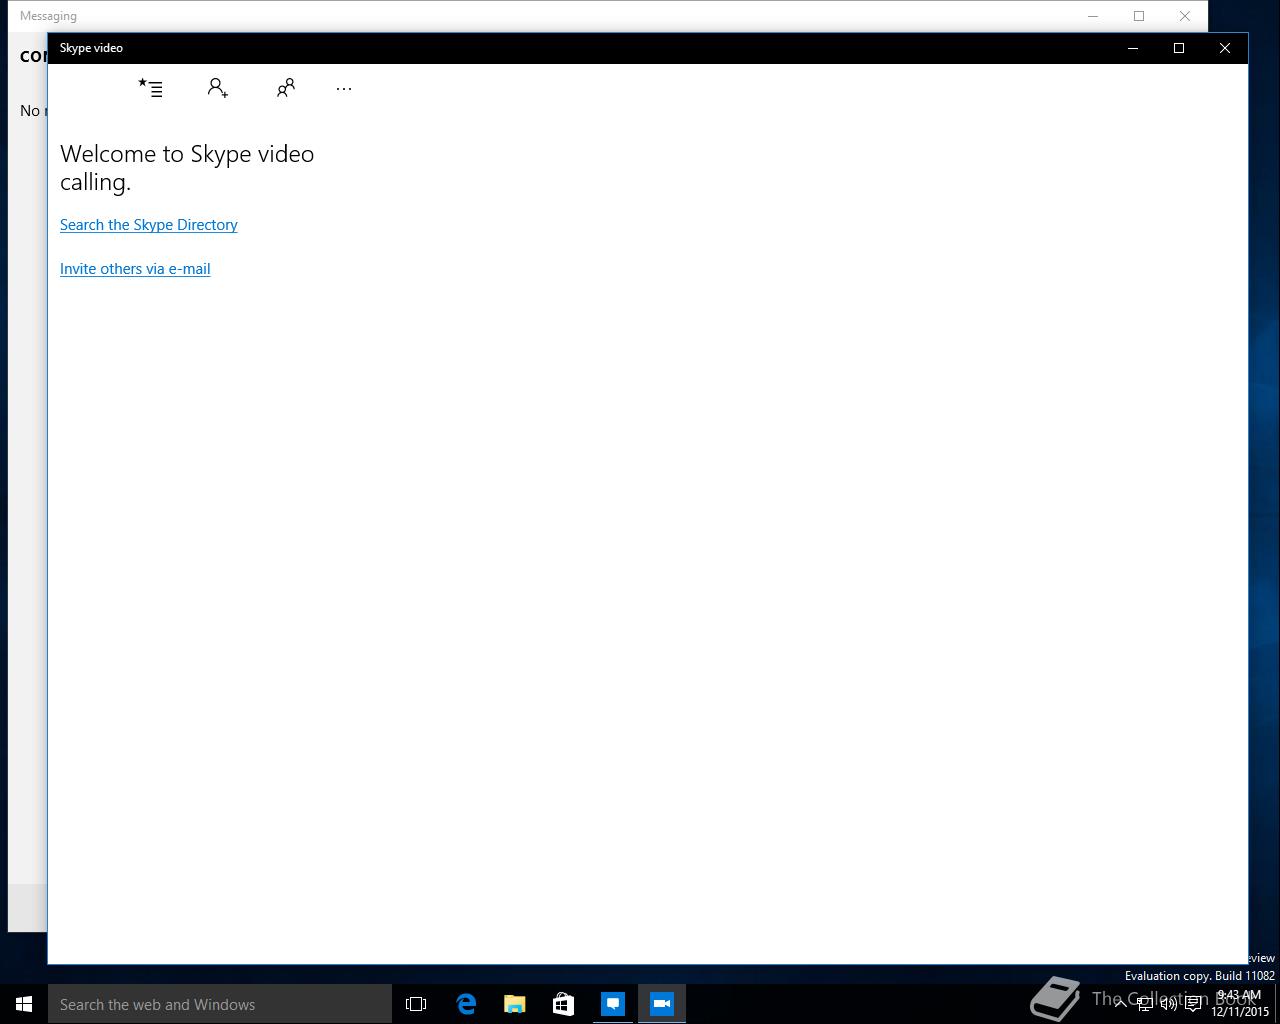Screen dimensions: 1280x1024
Task: Click the Invite others via e-mail link
Action: pyautogui.click(x=135, y=269)
